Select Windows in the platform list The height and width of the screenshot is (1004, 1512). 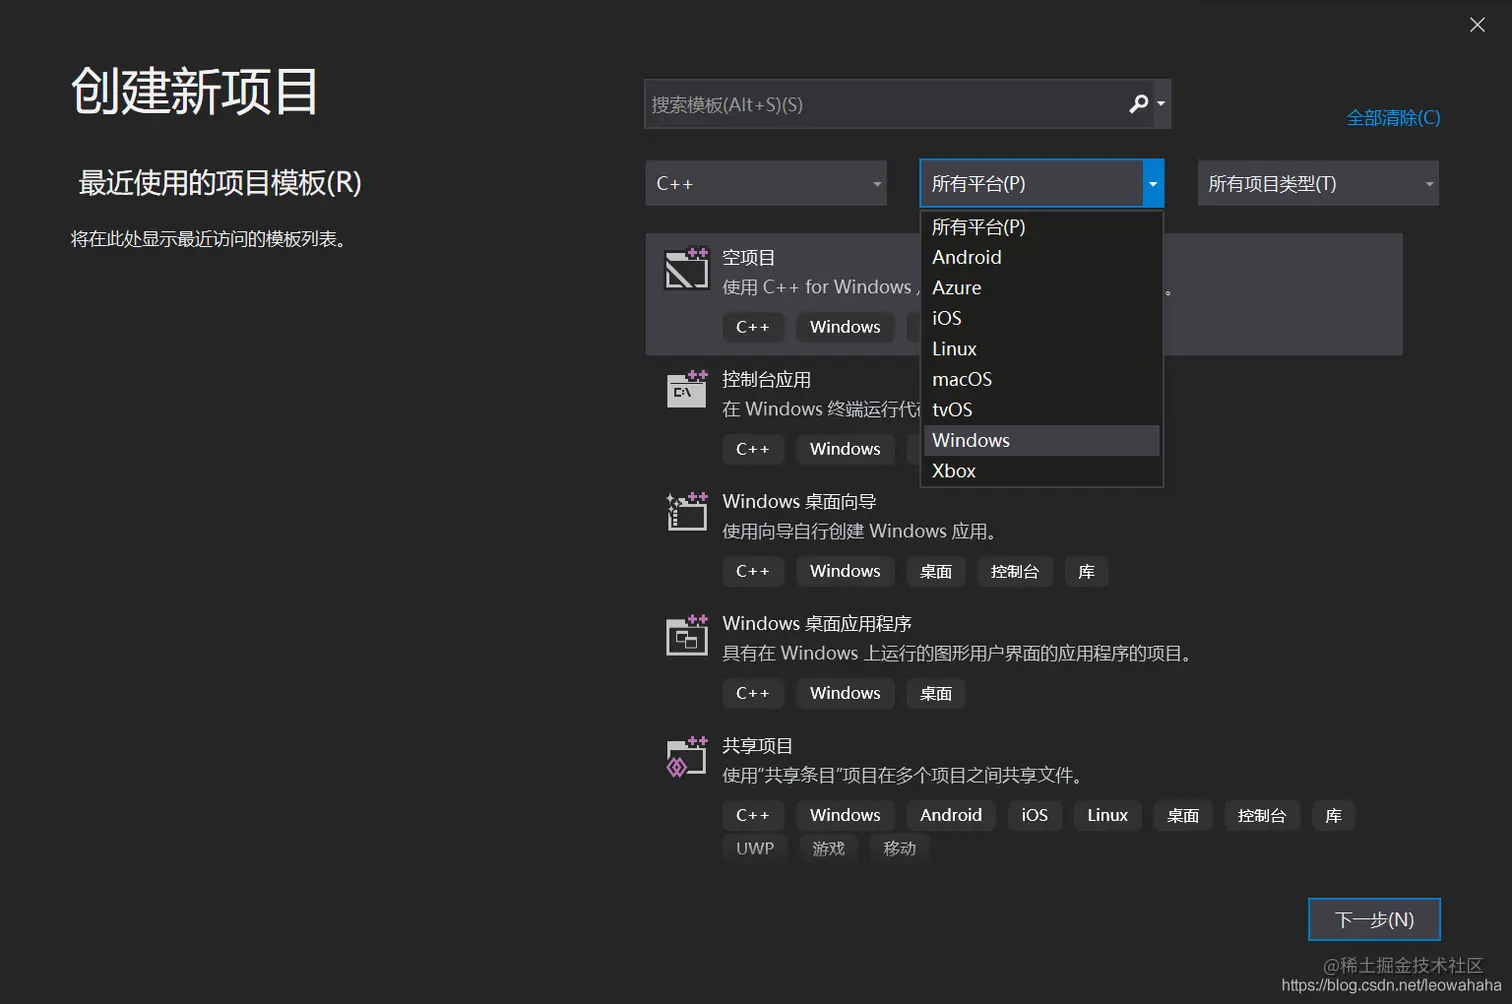970,440
